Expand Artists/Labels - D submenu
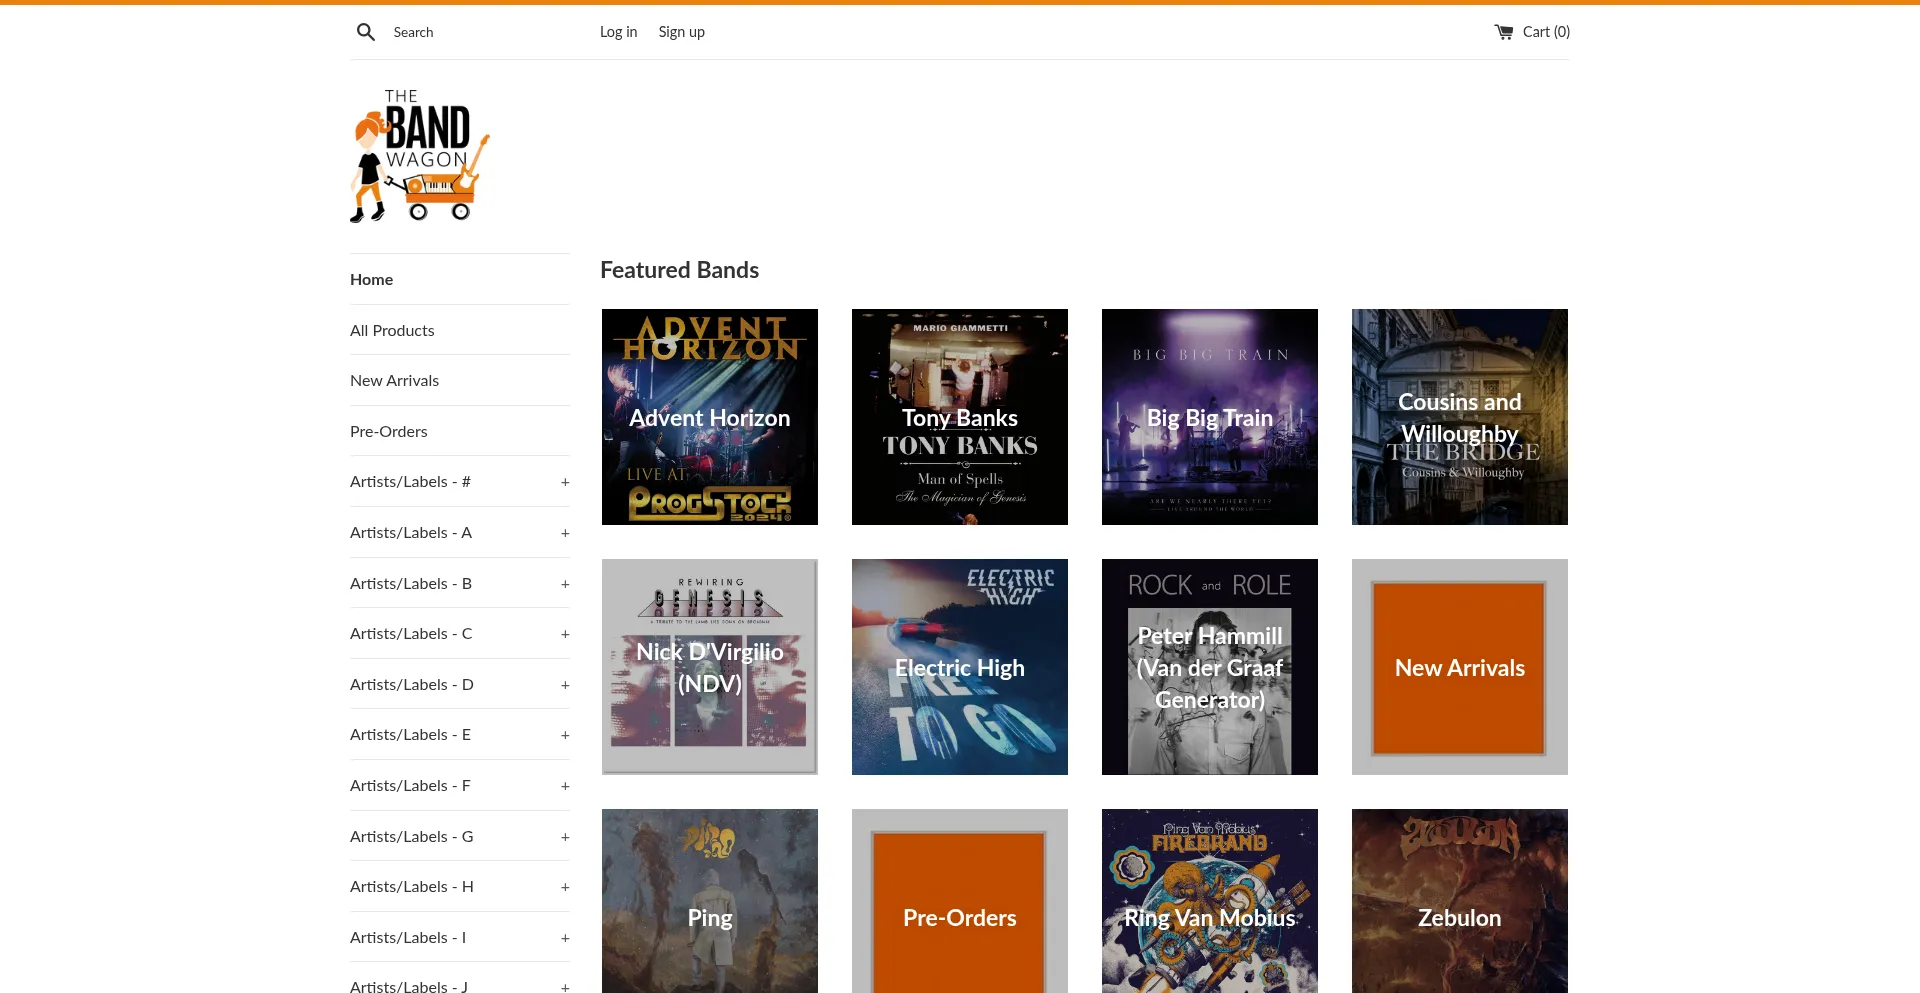The image size is (1920, 993). (565, 685)
